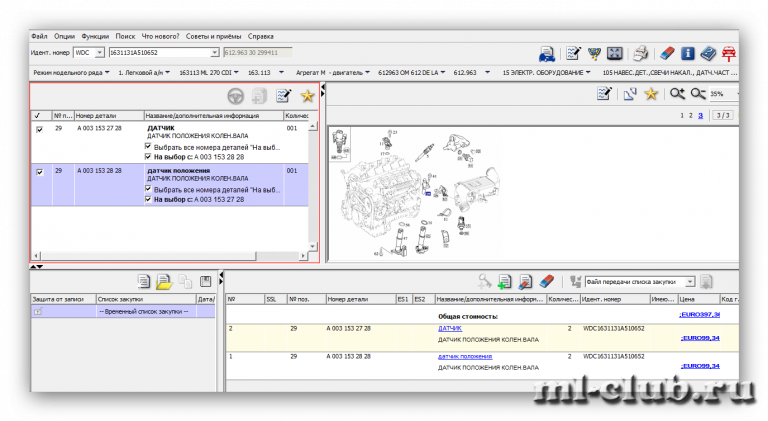Click the steering wheel icon in parts panel
The image size is (768, 421).
pos(236,96)
